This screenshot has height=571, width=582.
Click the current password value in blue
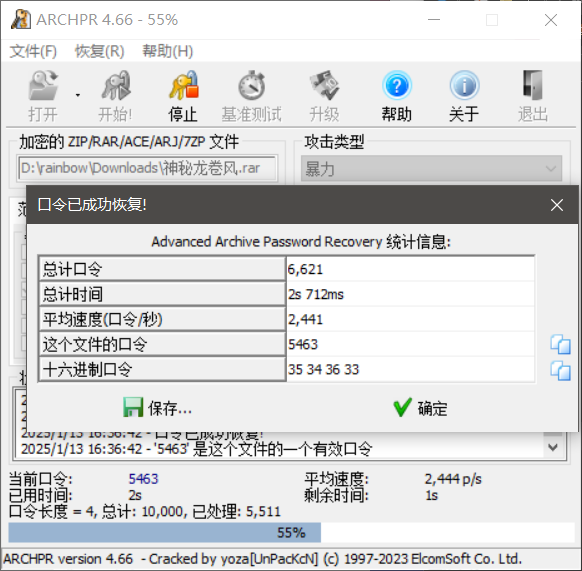(143, 479)
